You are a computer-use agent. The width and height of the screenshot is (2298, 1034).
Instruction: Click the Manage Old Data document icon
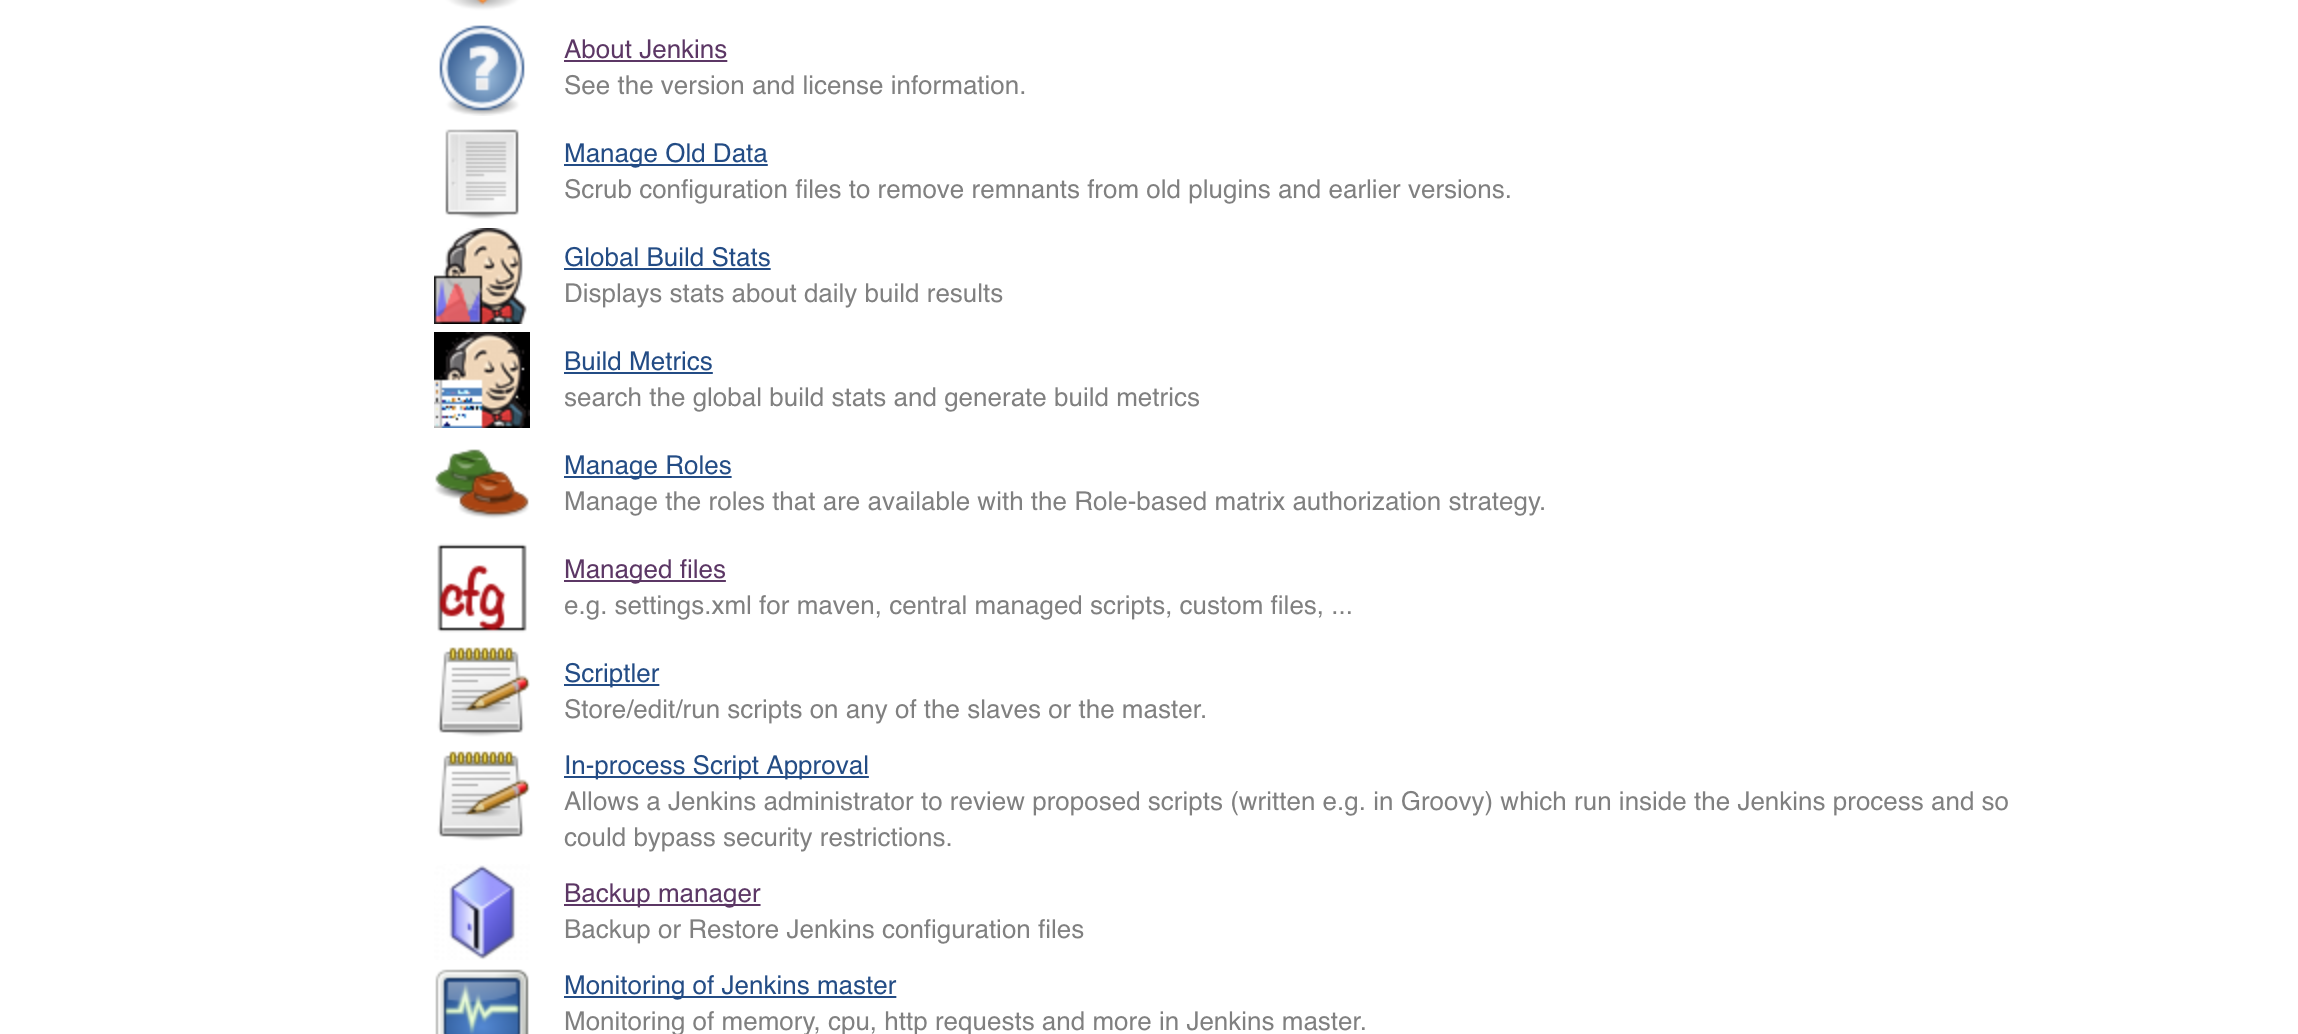pyautogui.click(x=482, y=172)
